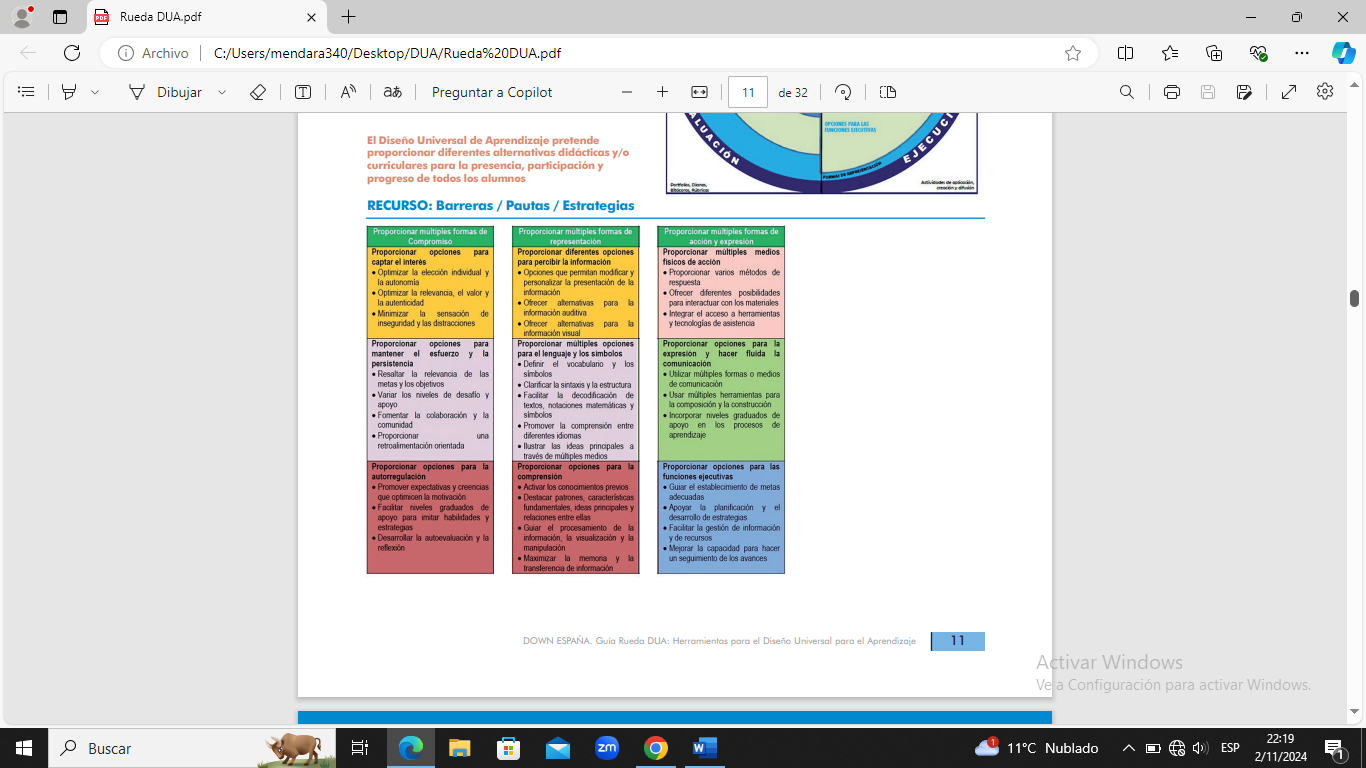
Task: Rotate the PDF page
Action: 843,92
